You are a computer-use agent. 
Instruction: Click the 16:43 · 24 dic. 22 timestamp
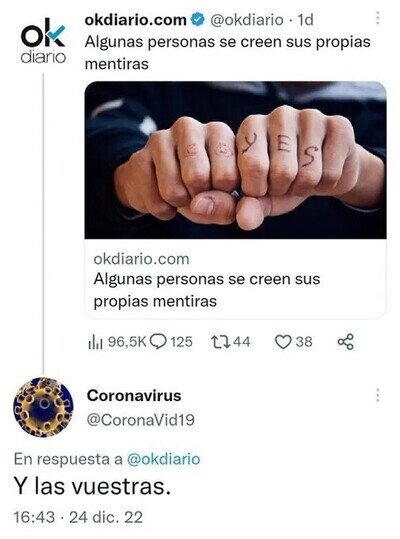click(x=78, y=517)
